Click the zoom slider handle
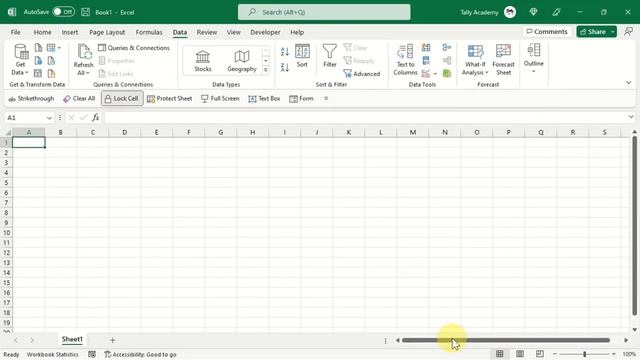 [584, 354]
